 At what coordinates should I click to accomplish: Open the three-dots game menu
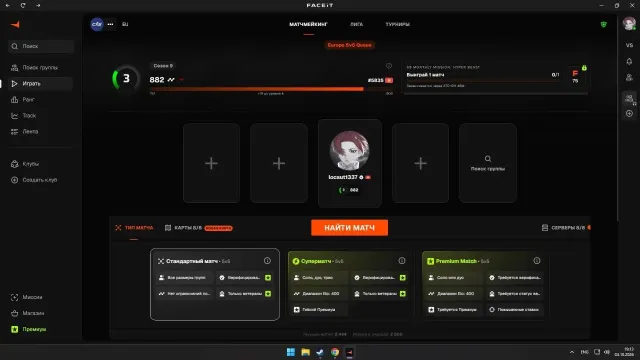click(110, 24)
